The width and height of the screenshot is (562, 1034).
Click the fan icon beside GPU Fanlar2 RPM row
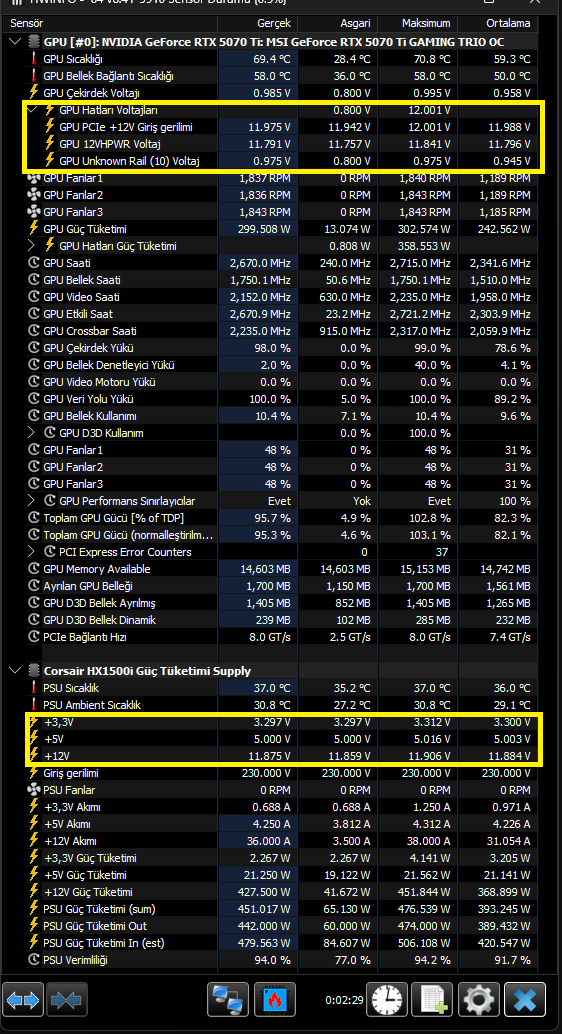coord(34,195)
